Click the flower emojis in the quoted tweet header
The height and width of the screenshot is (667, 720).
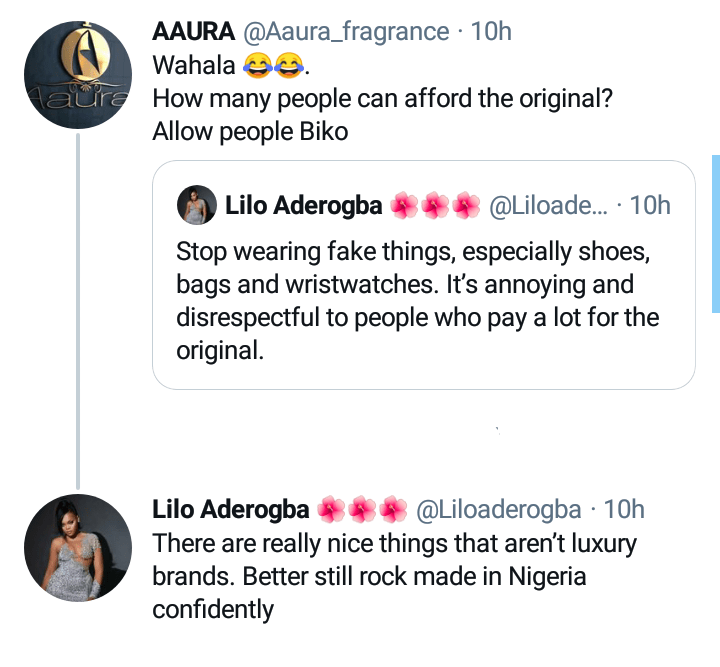tap(434, 206)
